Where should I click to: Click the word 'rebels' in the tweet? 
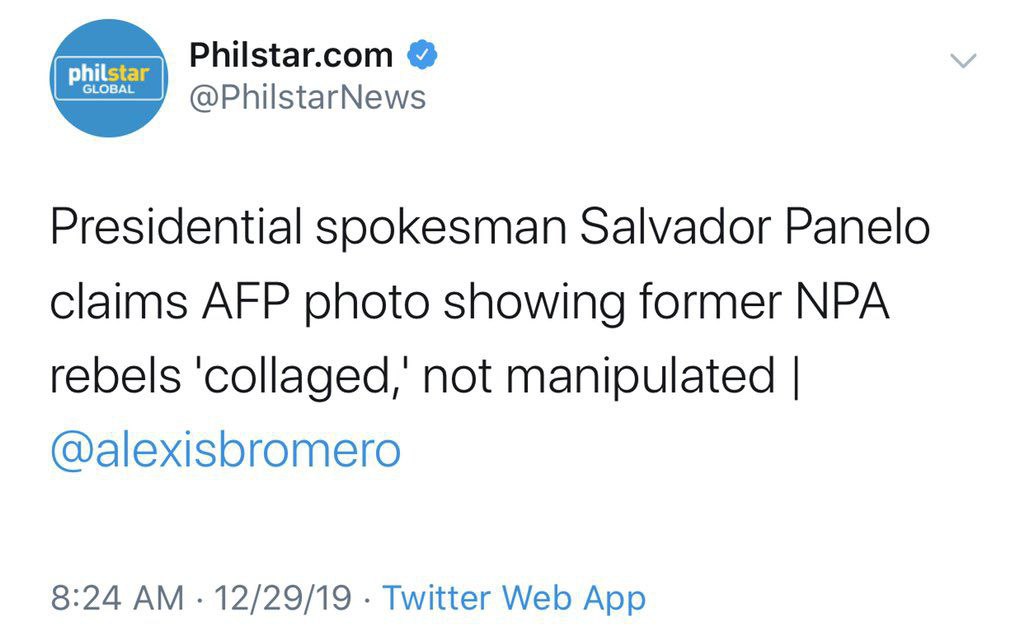(113, 376)
